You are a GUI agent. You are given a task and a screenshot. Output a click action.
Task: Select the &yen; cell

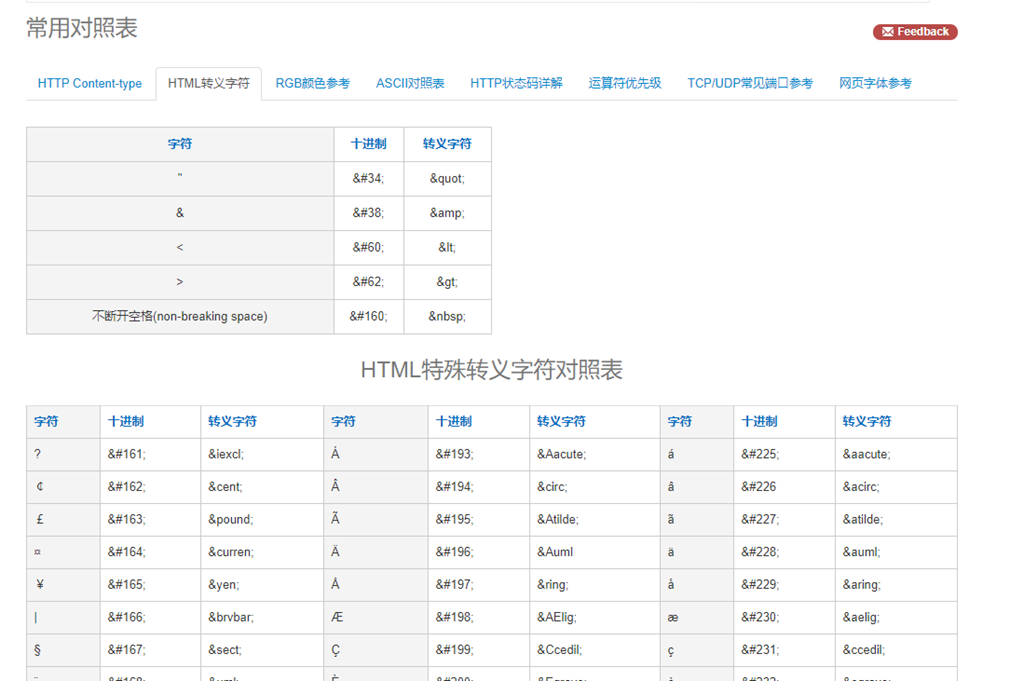click(262, 585)
